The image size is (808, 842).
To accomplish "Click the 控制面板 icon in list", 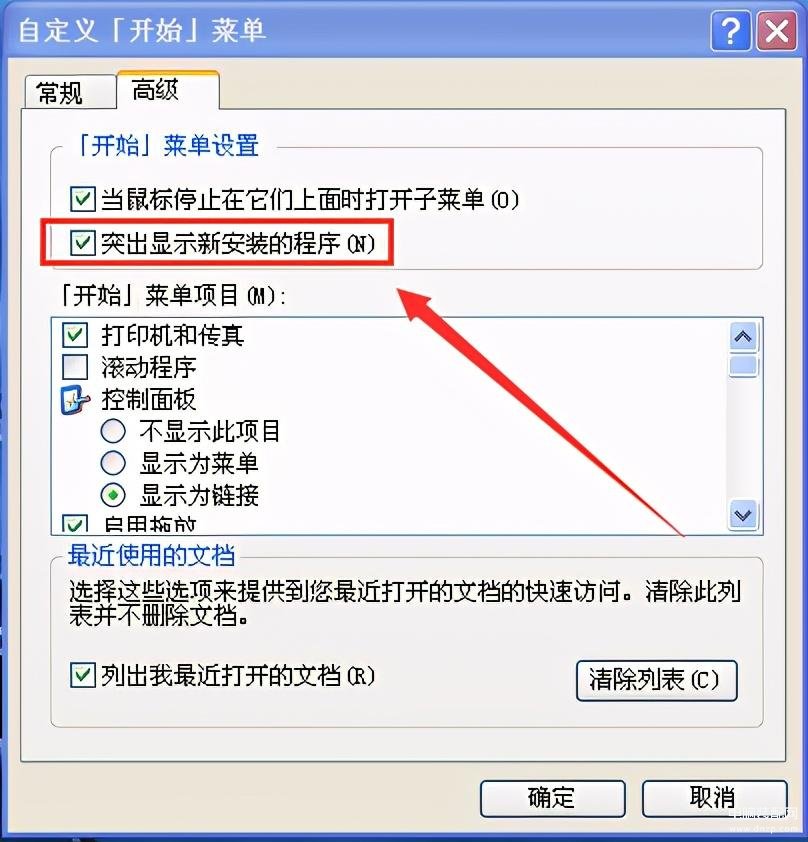I will pos(75,400).
